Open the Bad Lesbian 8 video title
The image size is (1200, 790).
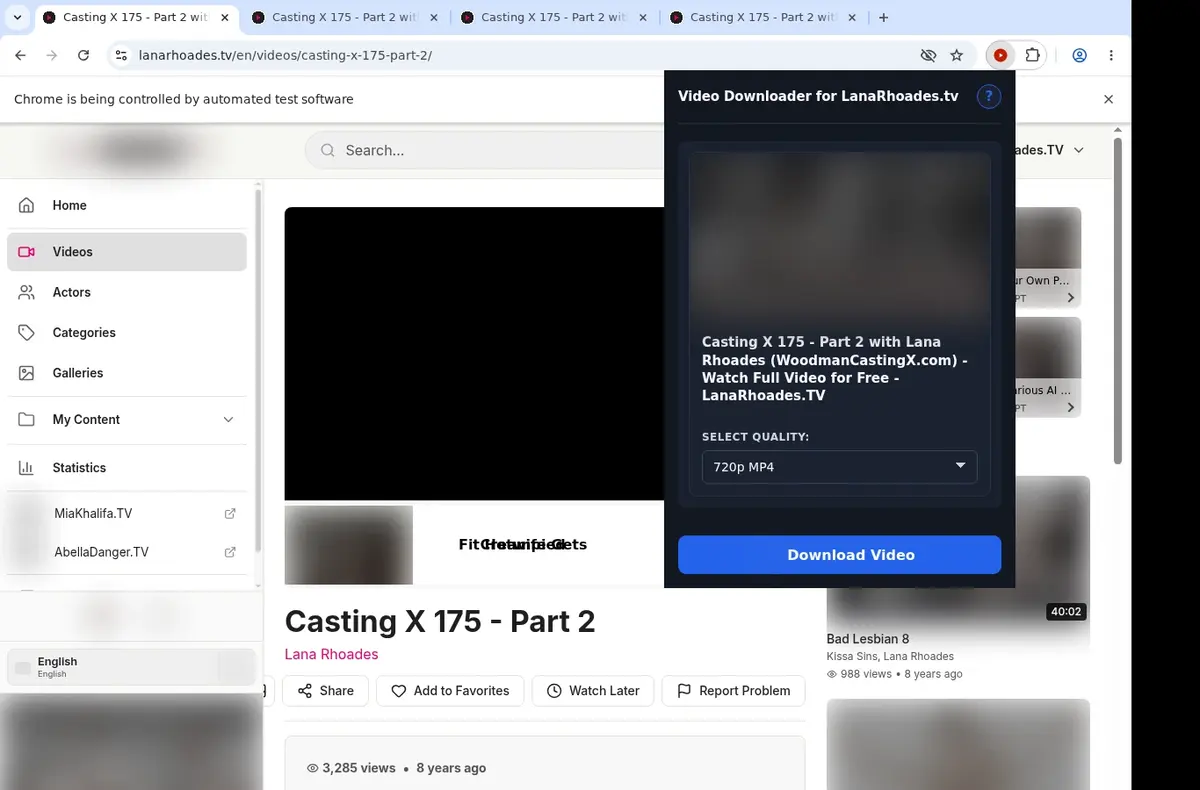(x=868, y=639)
